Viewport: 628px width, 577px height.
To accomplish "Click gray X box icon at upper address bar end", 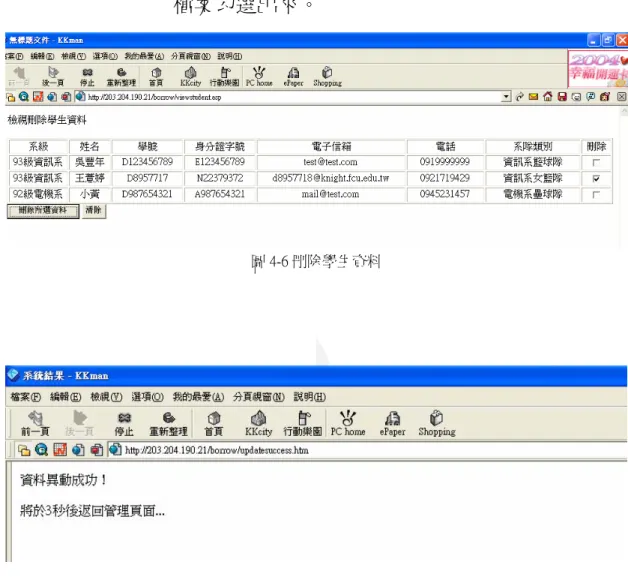I will point(621,97).
